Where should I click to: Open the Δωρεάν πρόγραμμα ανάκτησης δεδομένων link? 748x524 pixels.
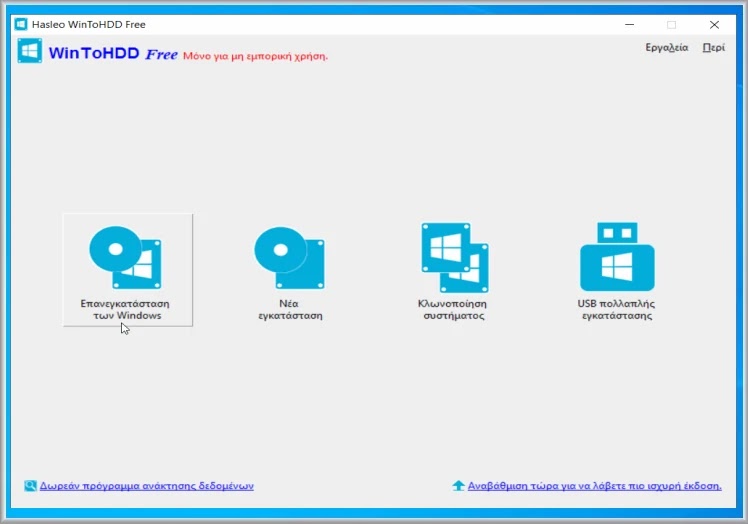(x=146, y=486)
